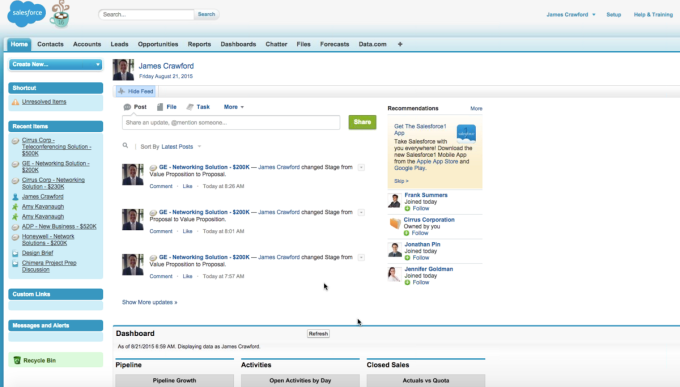
Task: Click the Salesforce cloud logo
Action: coord(26,13)
